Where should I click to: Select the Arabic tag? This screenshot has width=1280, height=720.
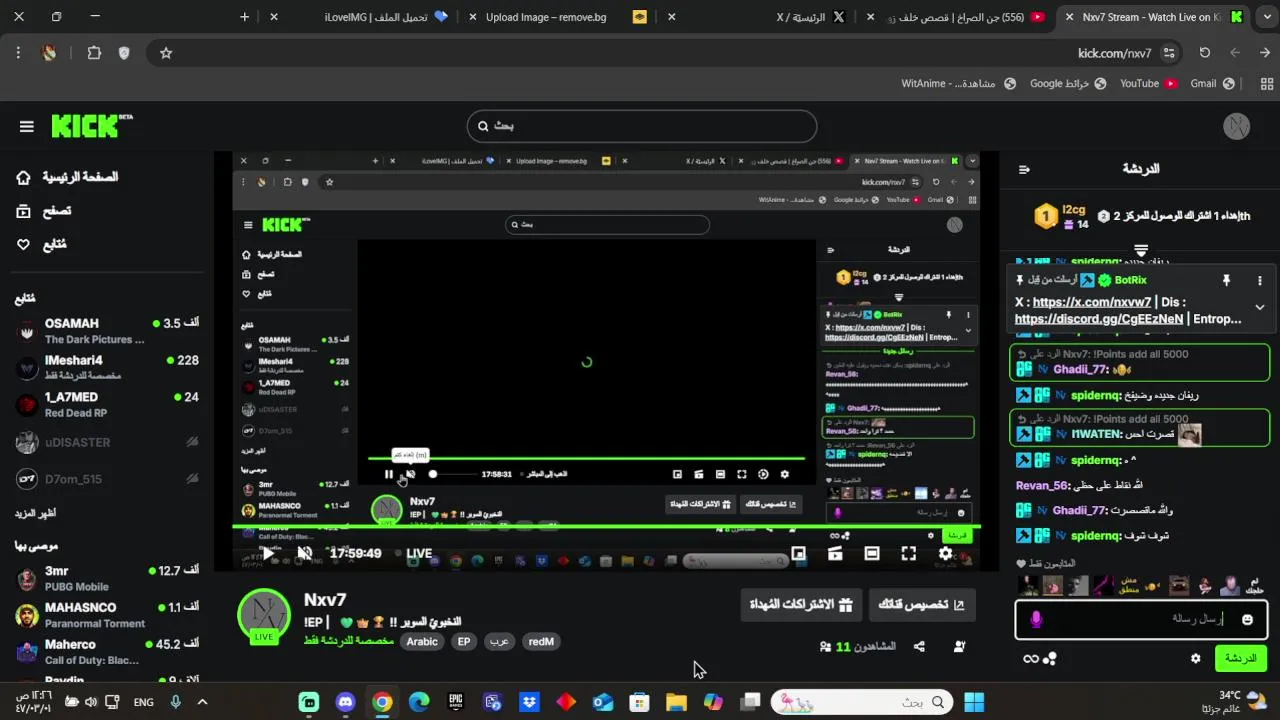coord(422,642)
